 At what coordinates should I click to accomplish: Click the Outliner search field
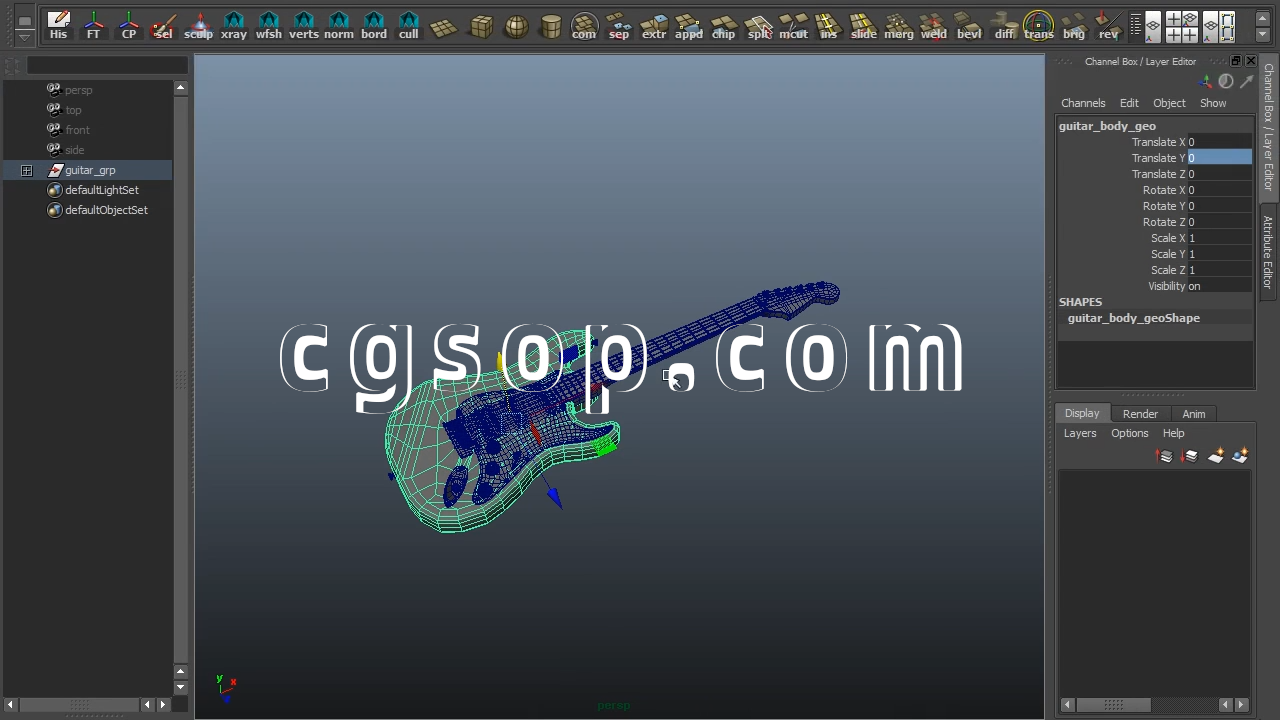(x=107, y=65)
